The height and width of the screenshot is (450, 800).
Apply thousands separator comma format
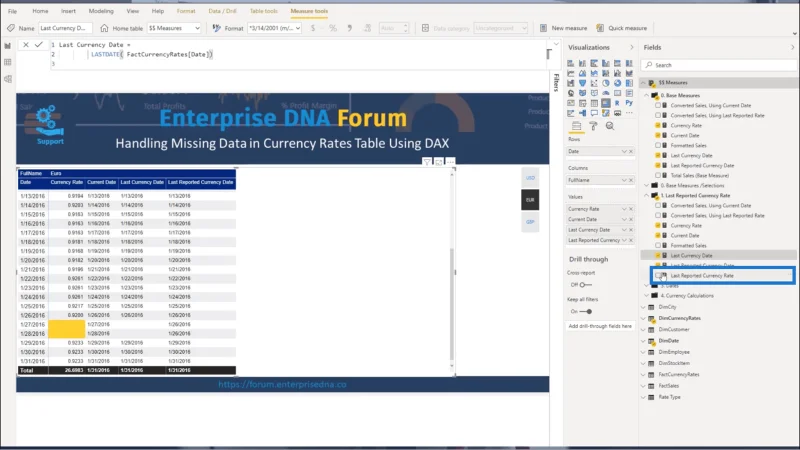click(x=349, y=28)
